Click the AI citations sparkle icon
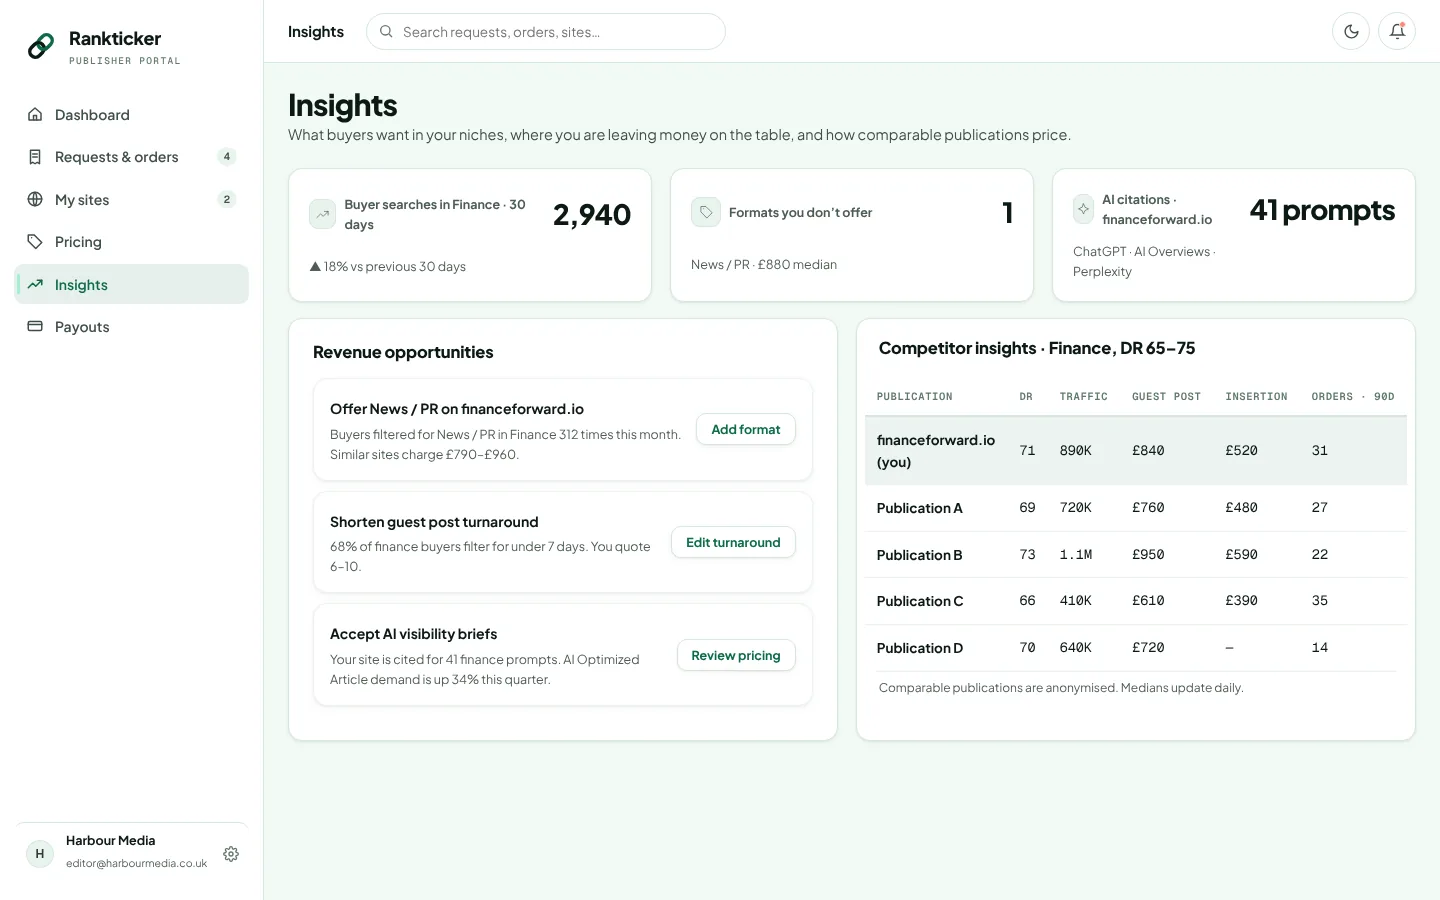This screenshot has height=900, width=1440. click(1083, 209)
